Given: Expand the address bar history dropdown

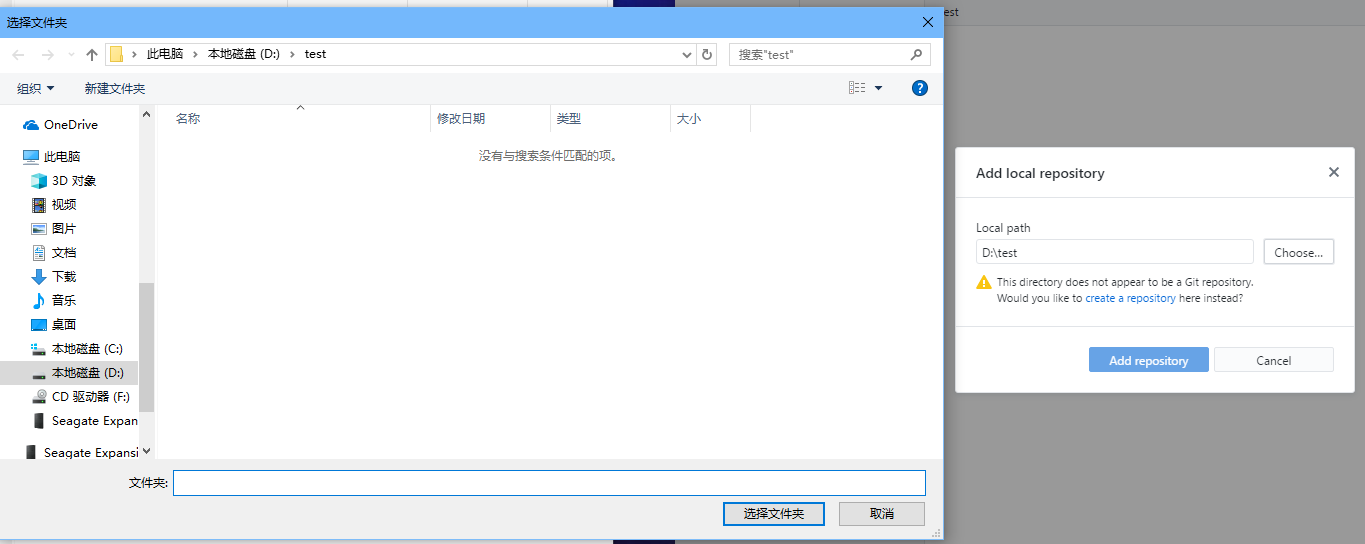Looking at the screenshot, I should click(686, 55).
